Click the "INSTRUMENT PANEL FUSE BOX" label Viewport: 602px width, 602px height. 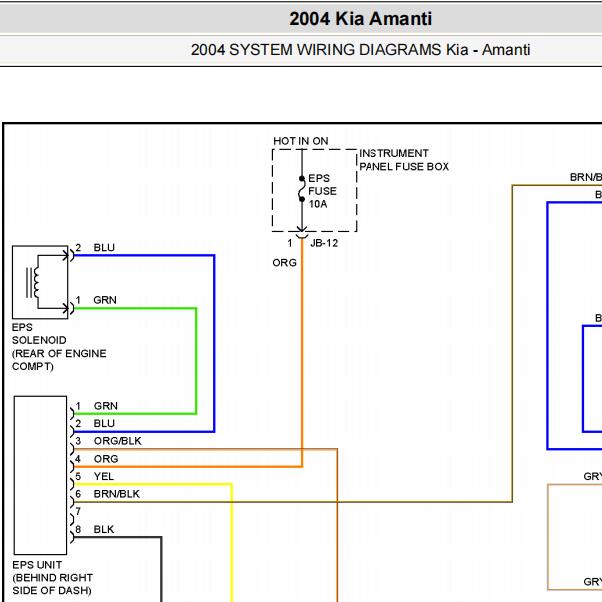click(x=404, y=160)
